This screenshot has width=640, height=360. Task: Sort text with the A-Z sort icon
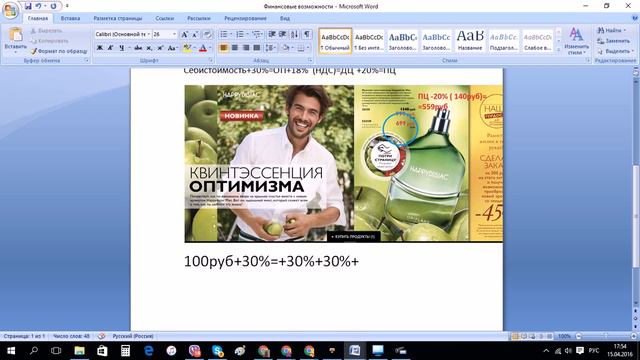(295, 34)
